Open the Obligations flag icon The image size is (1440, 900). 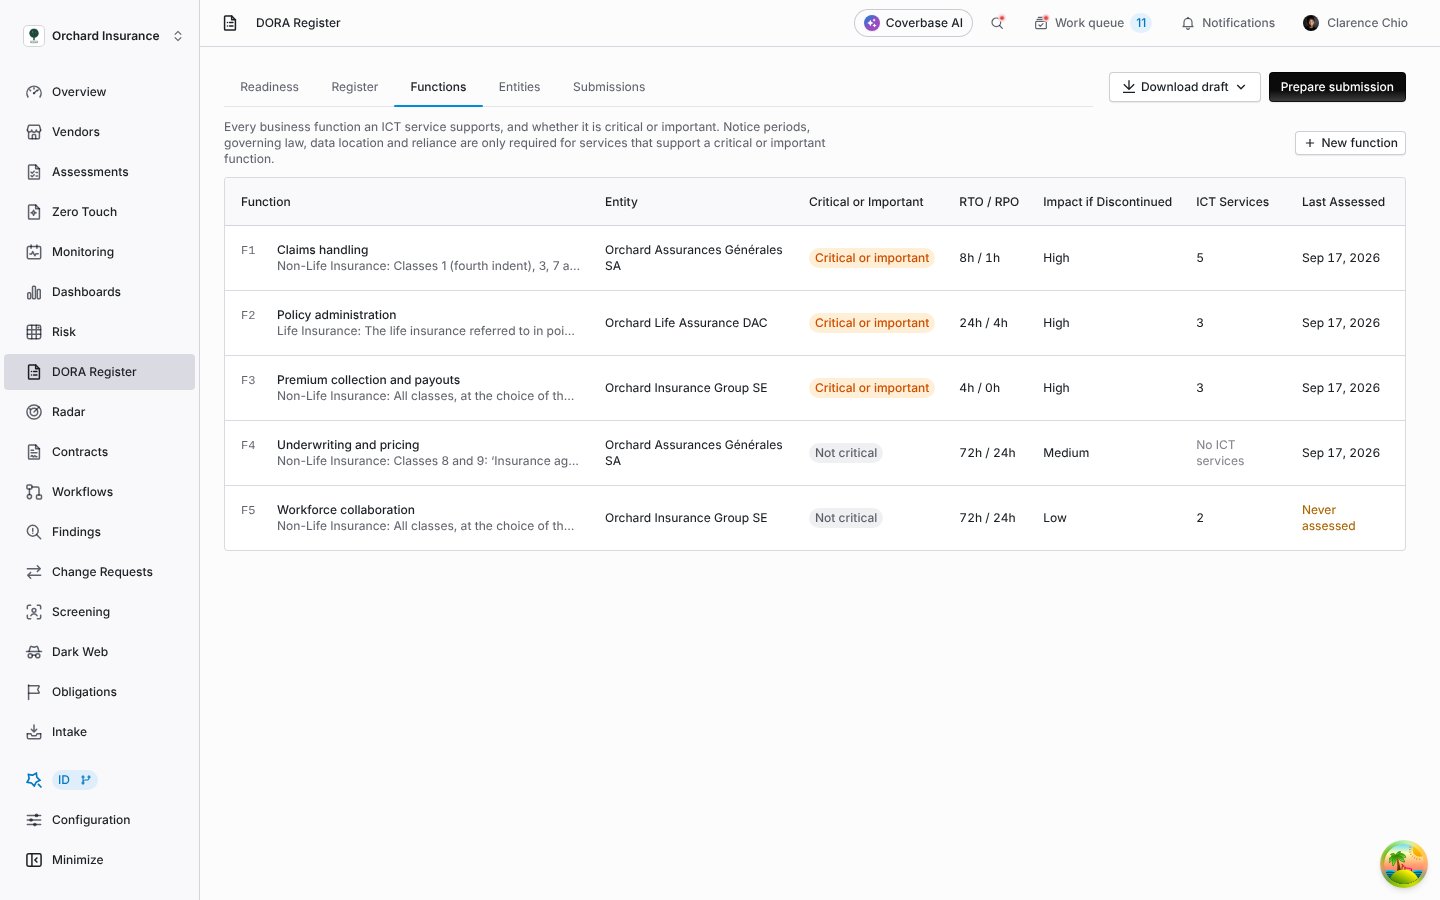pos(34,692)
